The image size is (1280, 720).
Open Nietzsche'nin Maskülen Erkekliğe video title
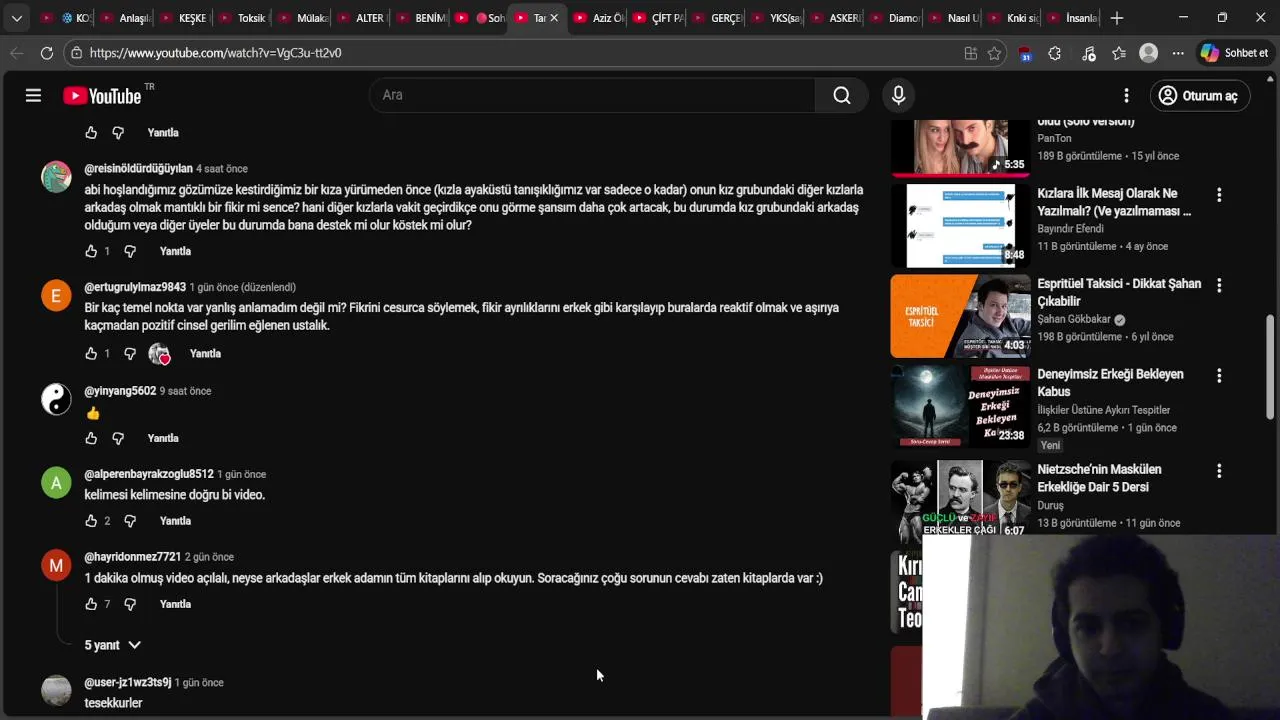(x=1099, y=478)
